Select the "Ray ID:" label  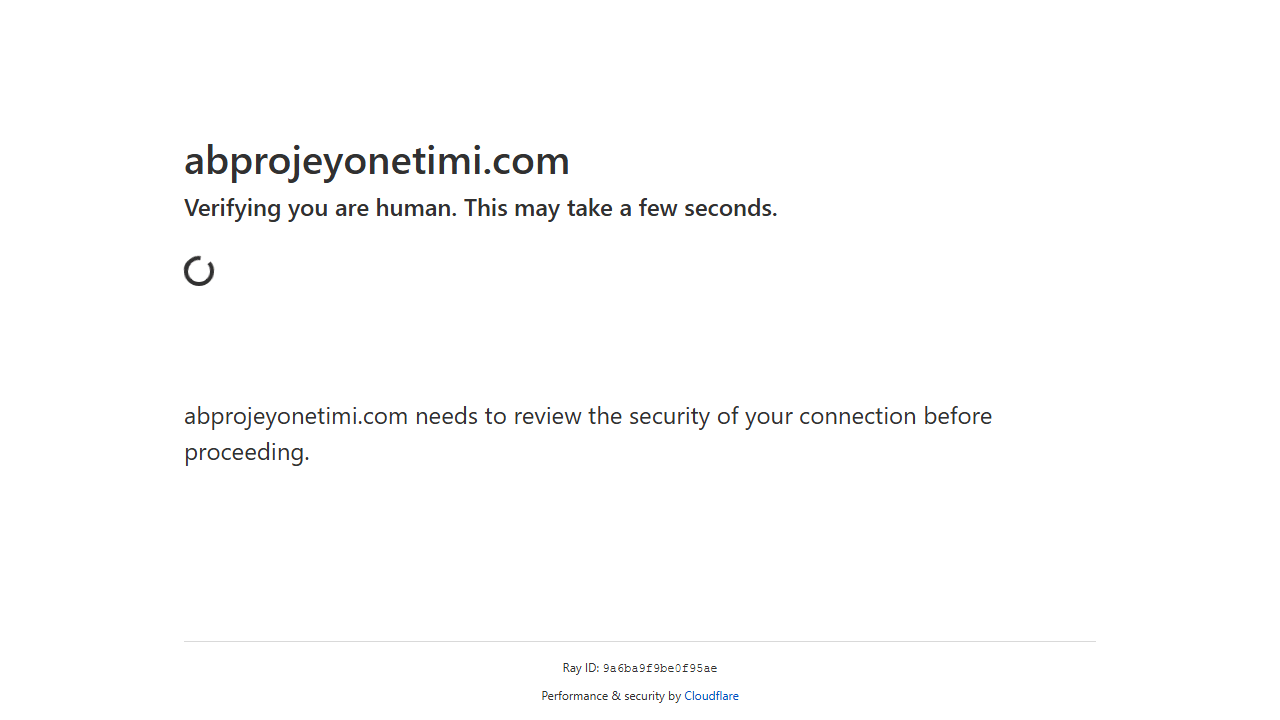(580, 669)
